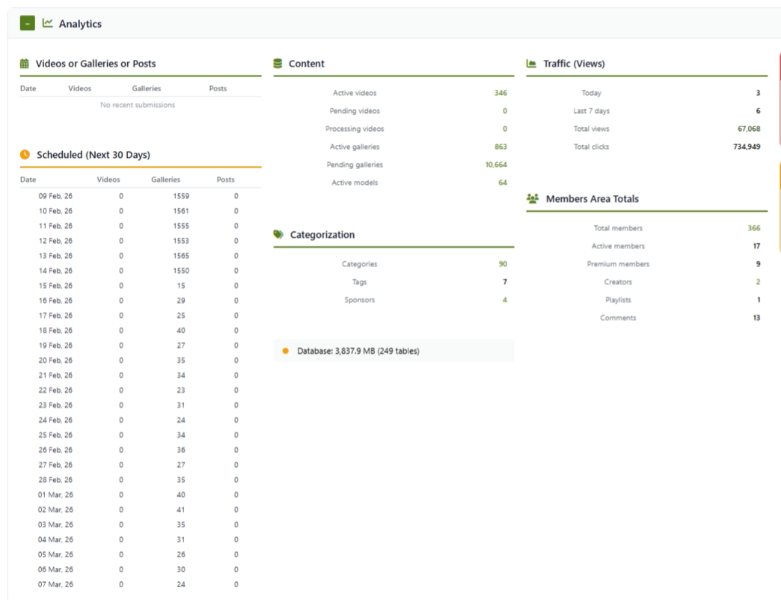
Task: Open the Sponsors count 4
Action: tap(504, 300)
